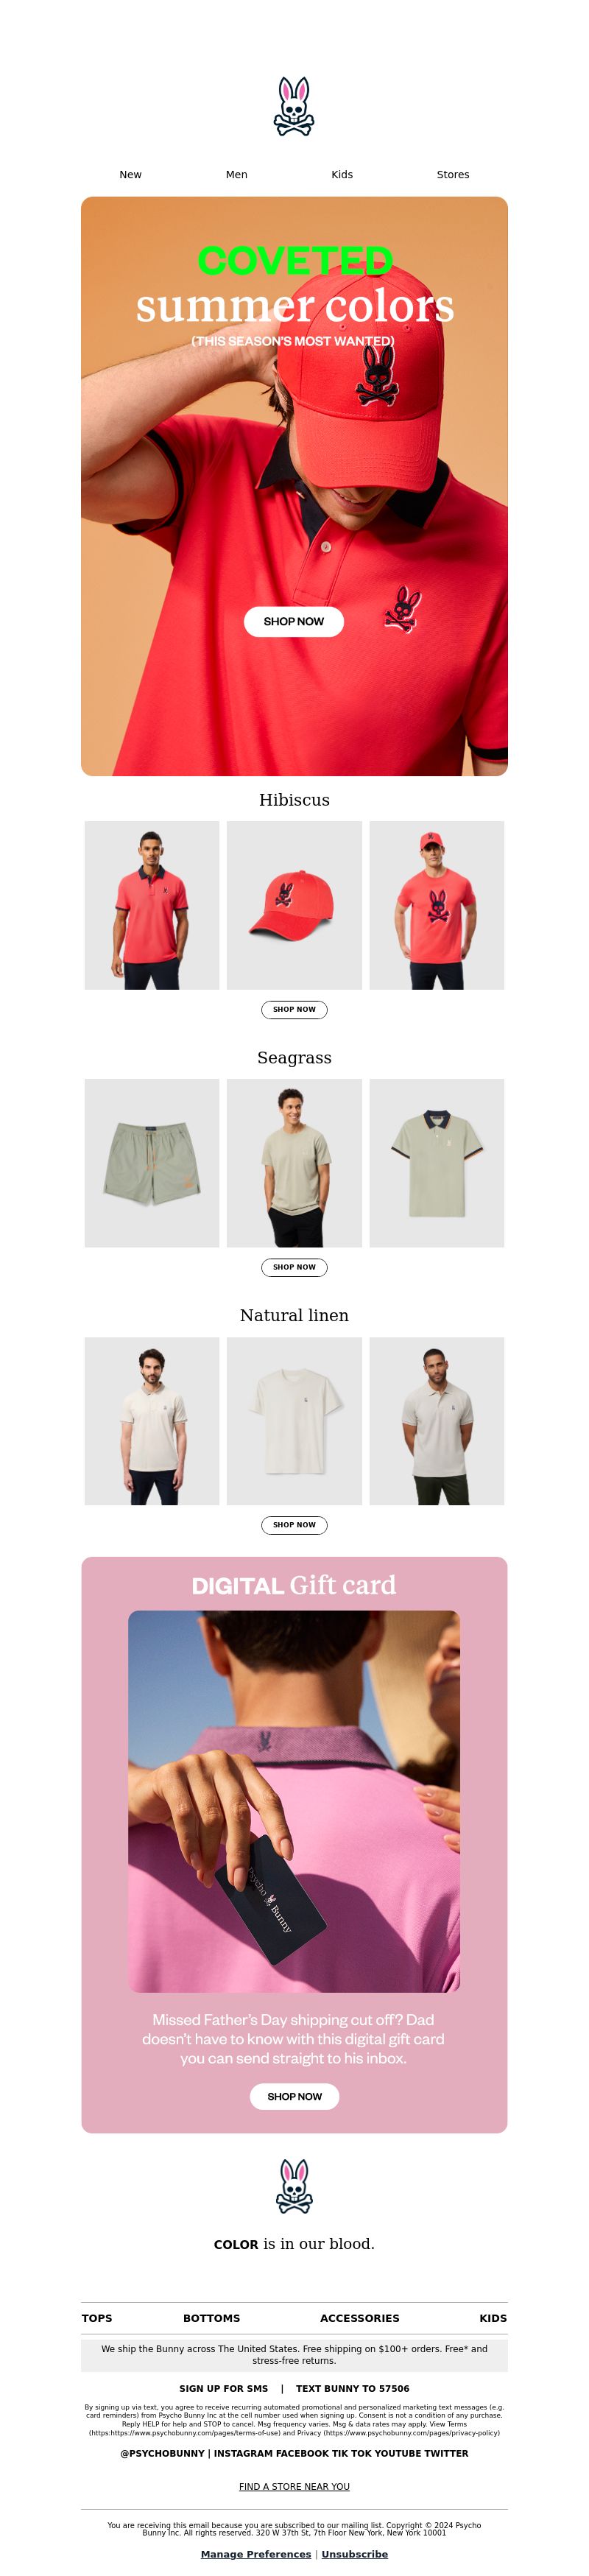Click Find a Store Near You
This screenshot has height=2576, width=589.
(x=294, y=2486)
